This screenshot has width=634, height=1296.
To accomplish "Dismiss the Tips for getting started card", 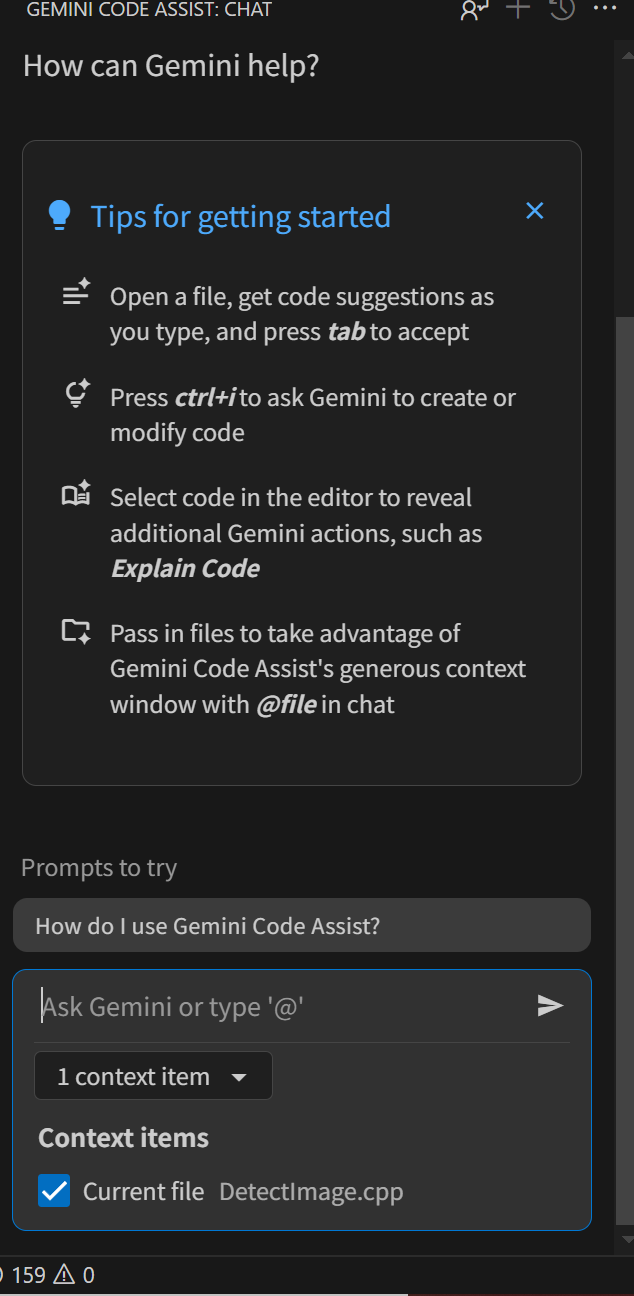I will [535, 211].
